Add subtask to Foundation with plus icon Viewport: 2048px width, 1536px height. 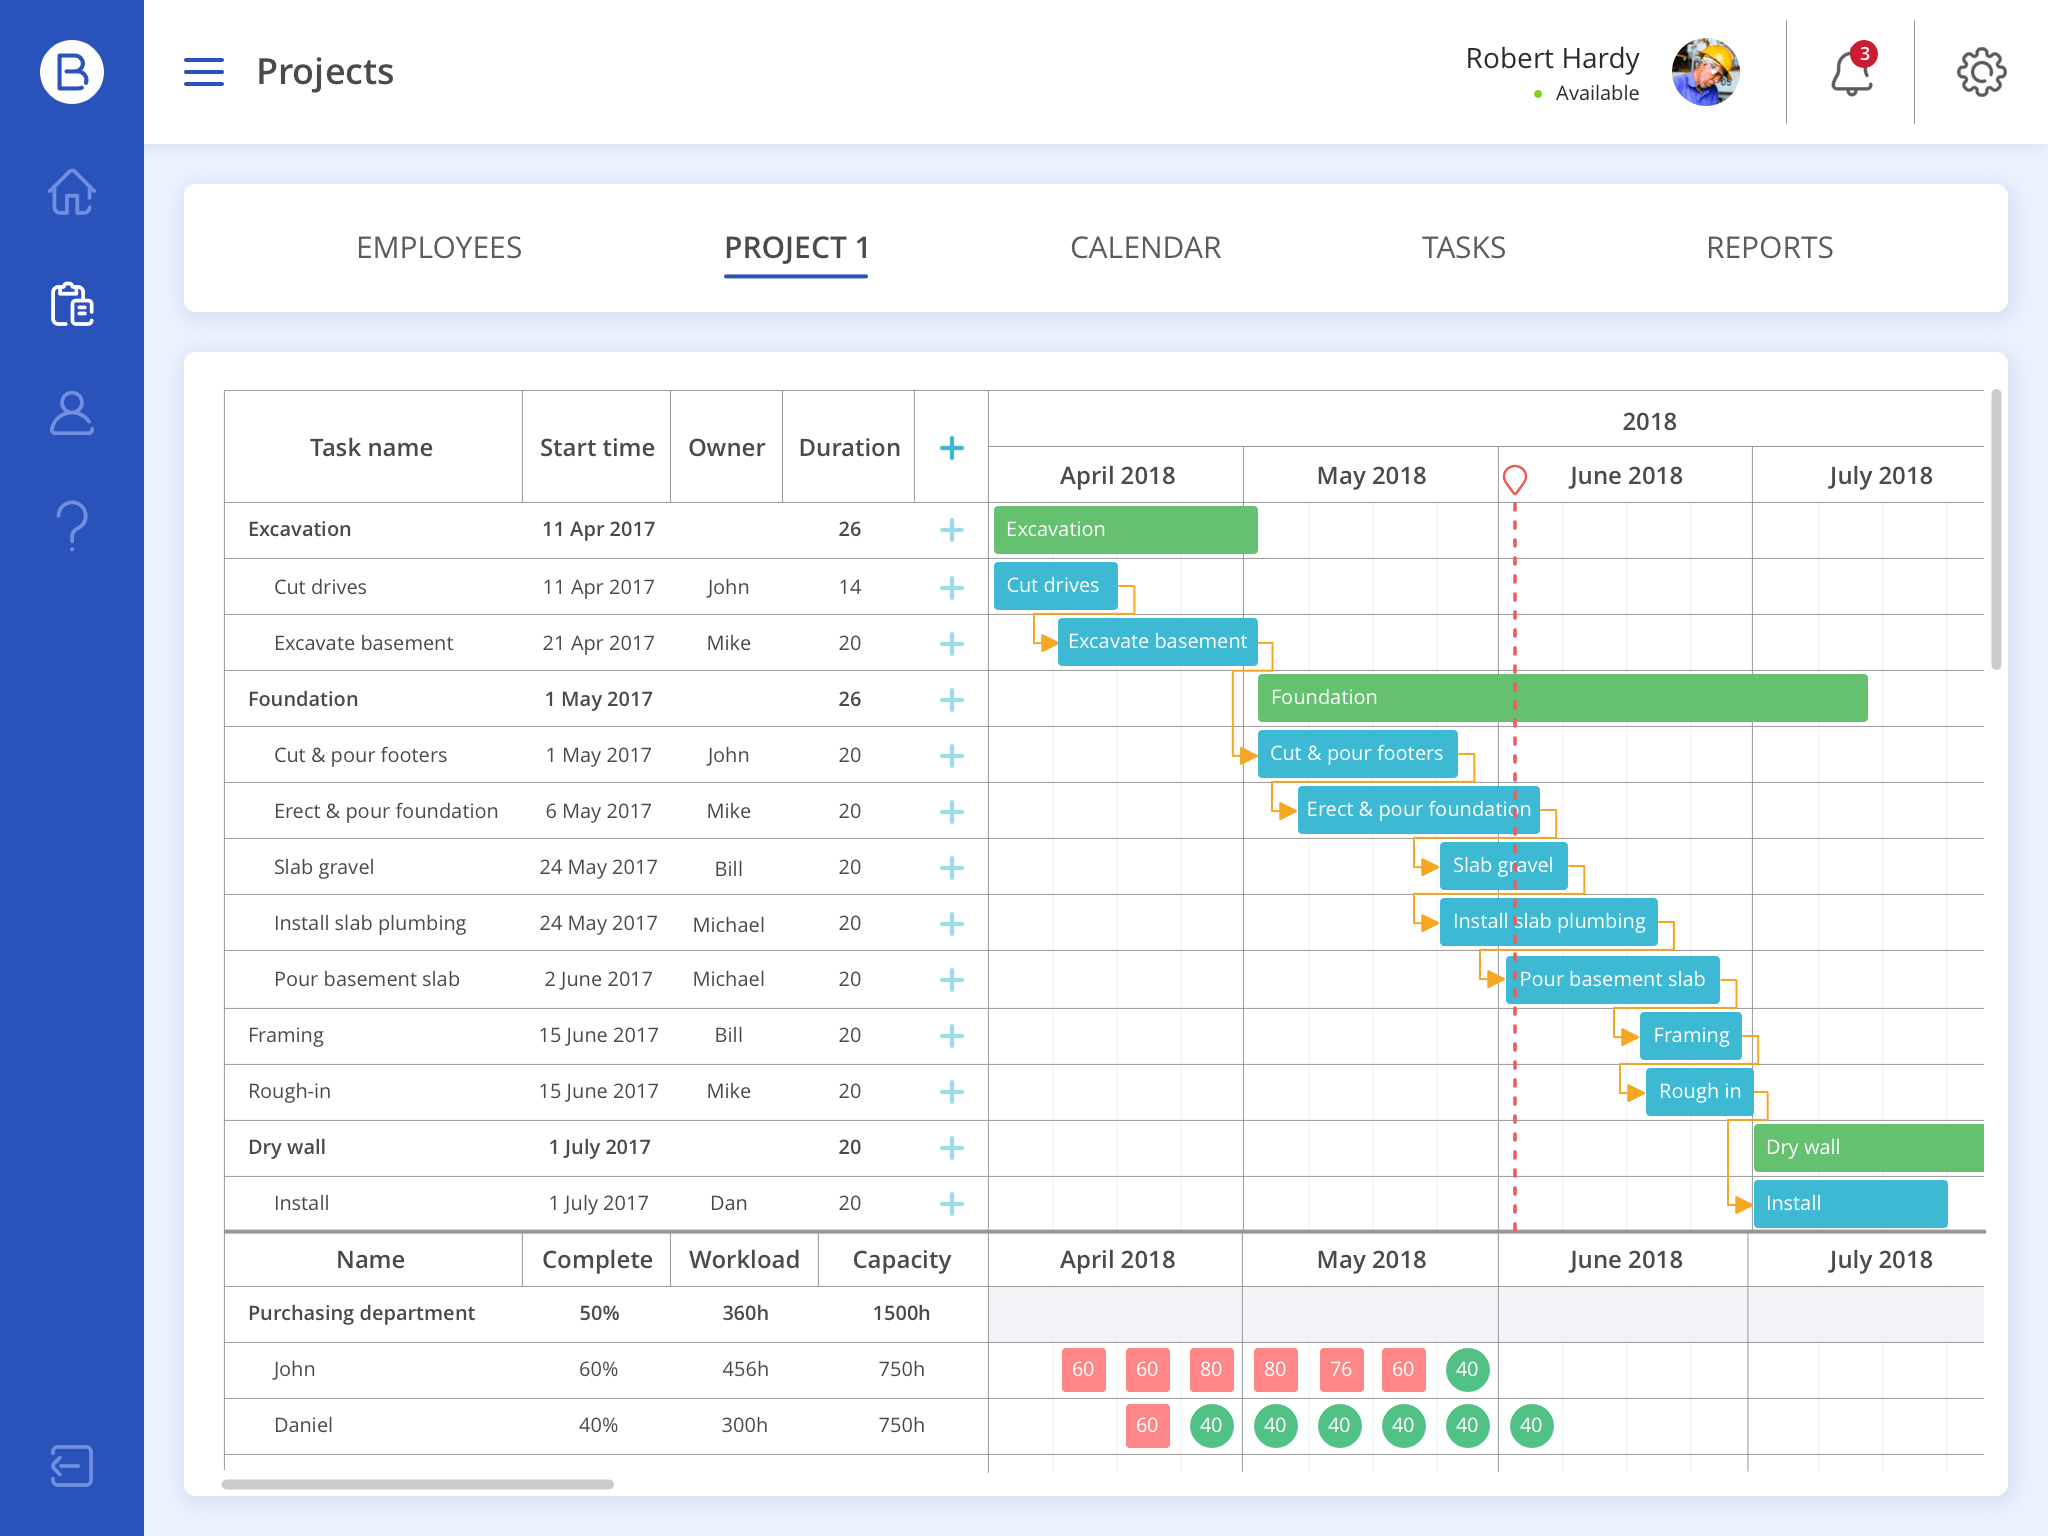950,699
